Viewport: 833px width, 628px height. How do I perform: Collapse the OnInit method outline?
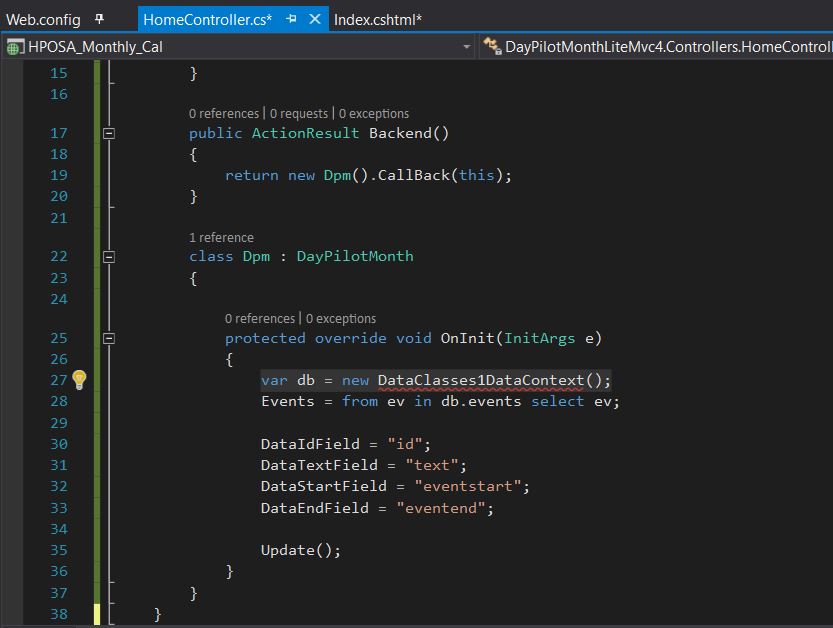click(109, 338)
